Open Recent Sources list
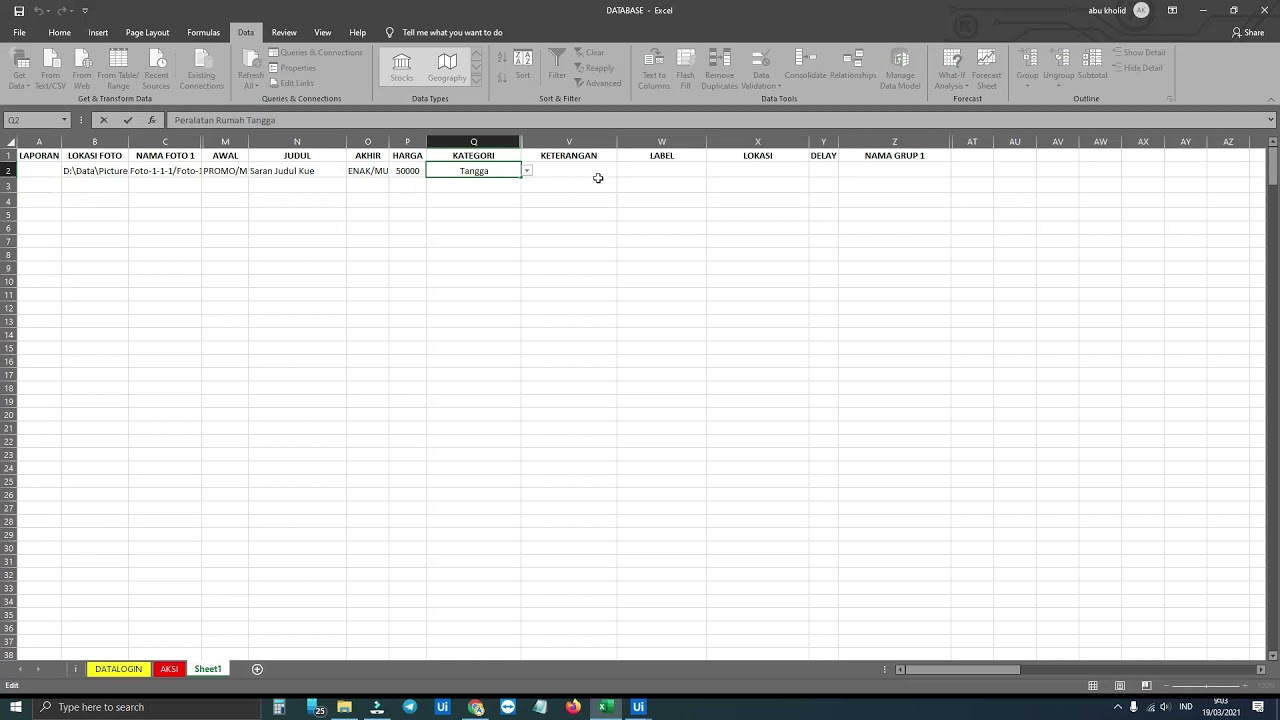The width and height of the screenshot is (1280, 720). 156,69
